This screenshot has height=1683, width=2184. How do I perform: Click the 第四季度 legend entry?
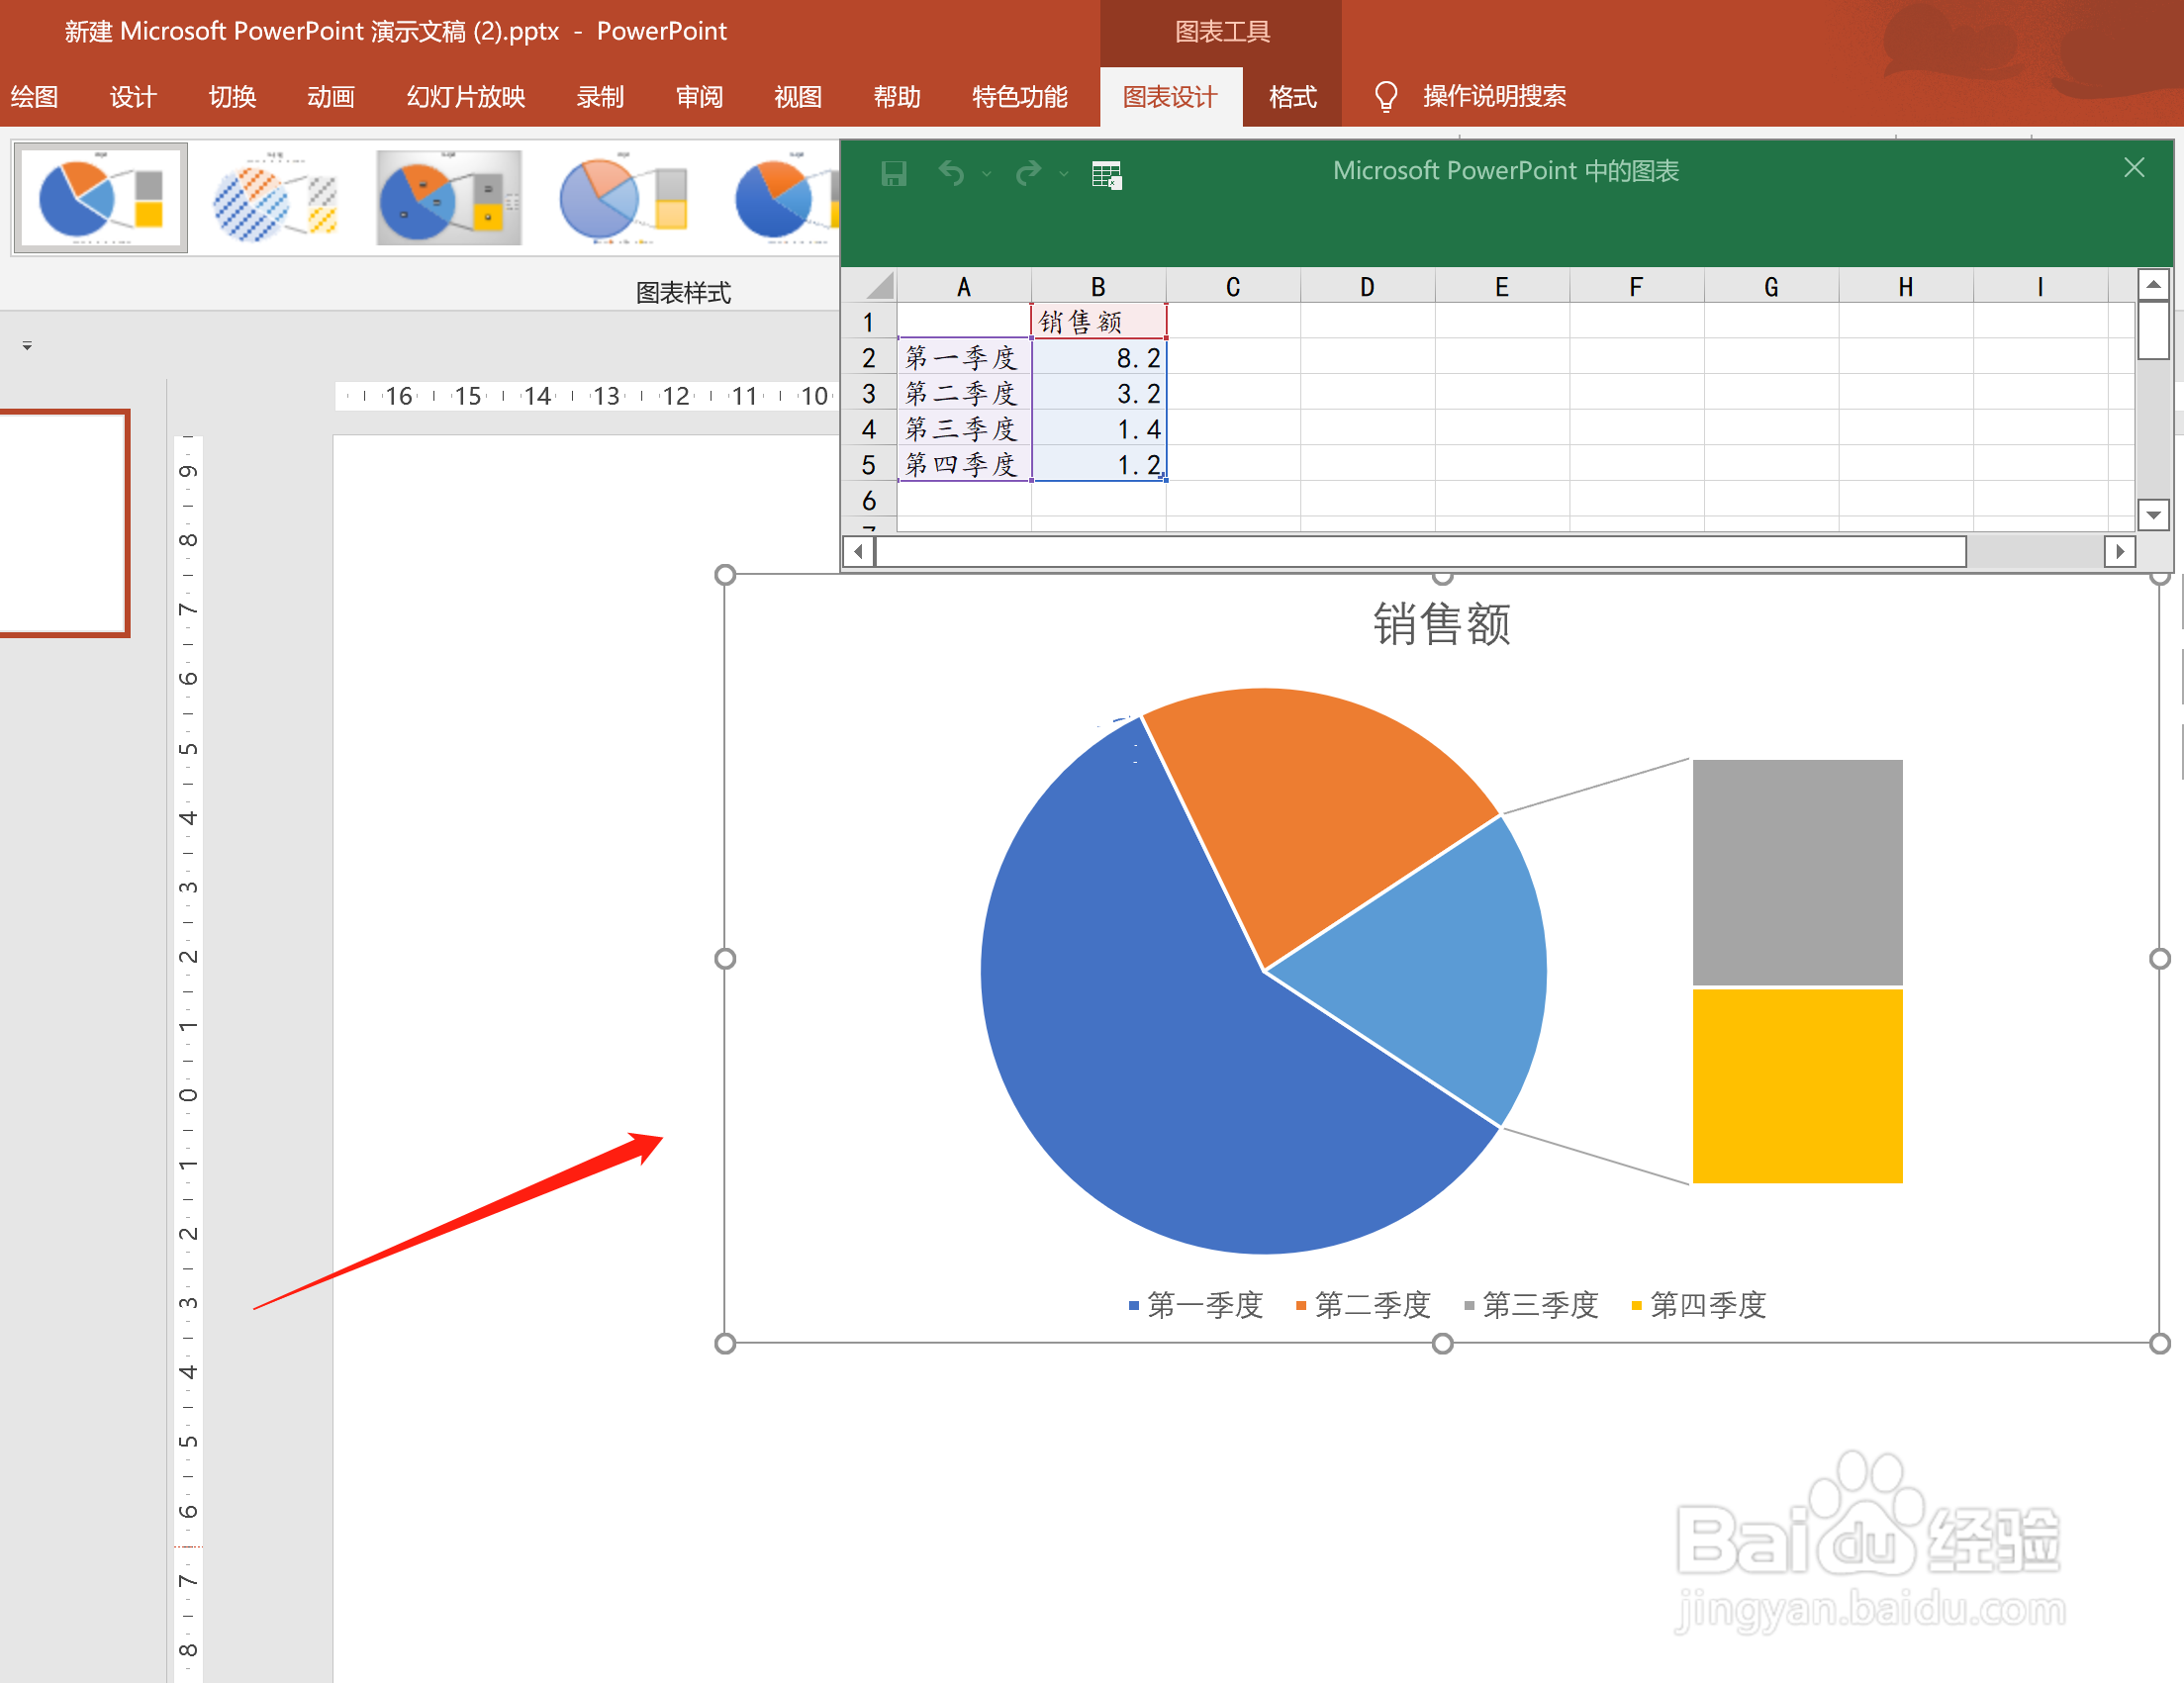(x=1698, y=1305)
